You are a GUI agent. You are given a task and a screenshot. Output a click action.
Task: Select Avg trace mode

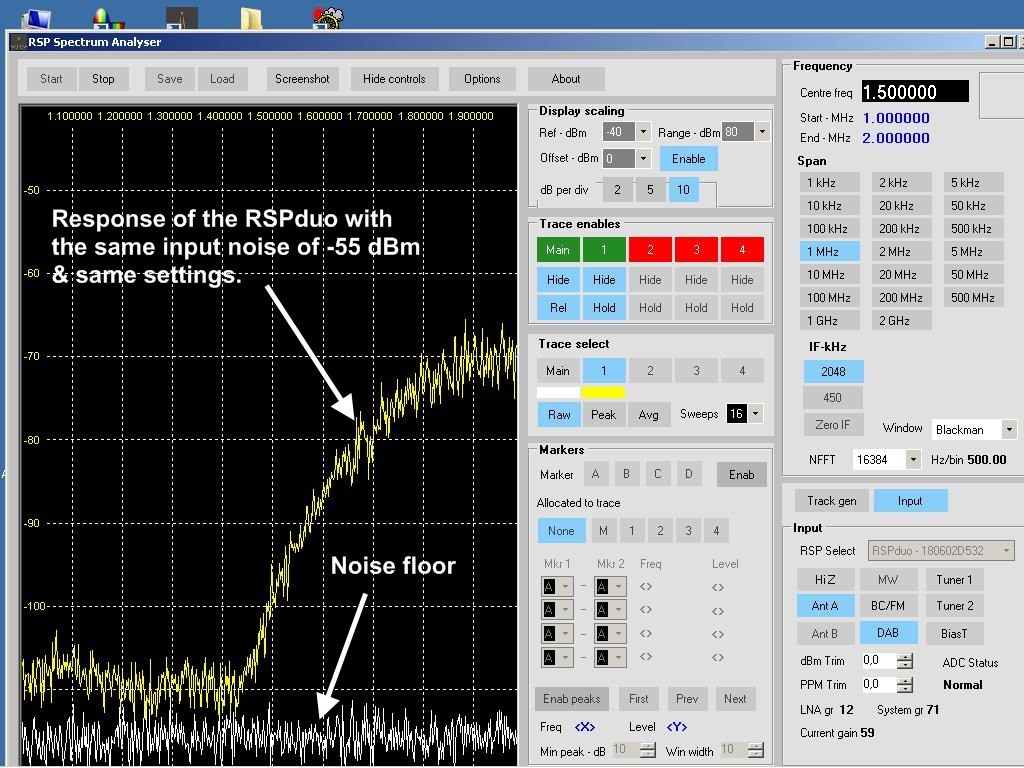pos(648,415)
